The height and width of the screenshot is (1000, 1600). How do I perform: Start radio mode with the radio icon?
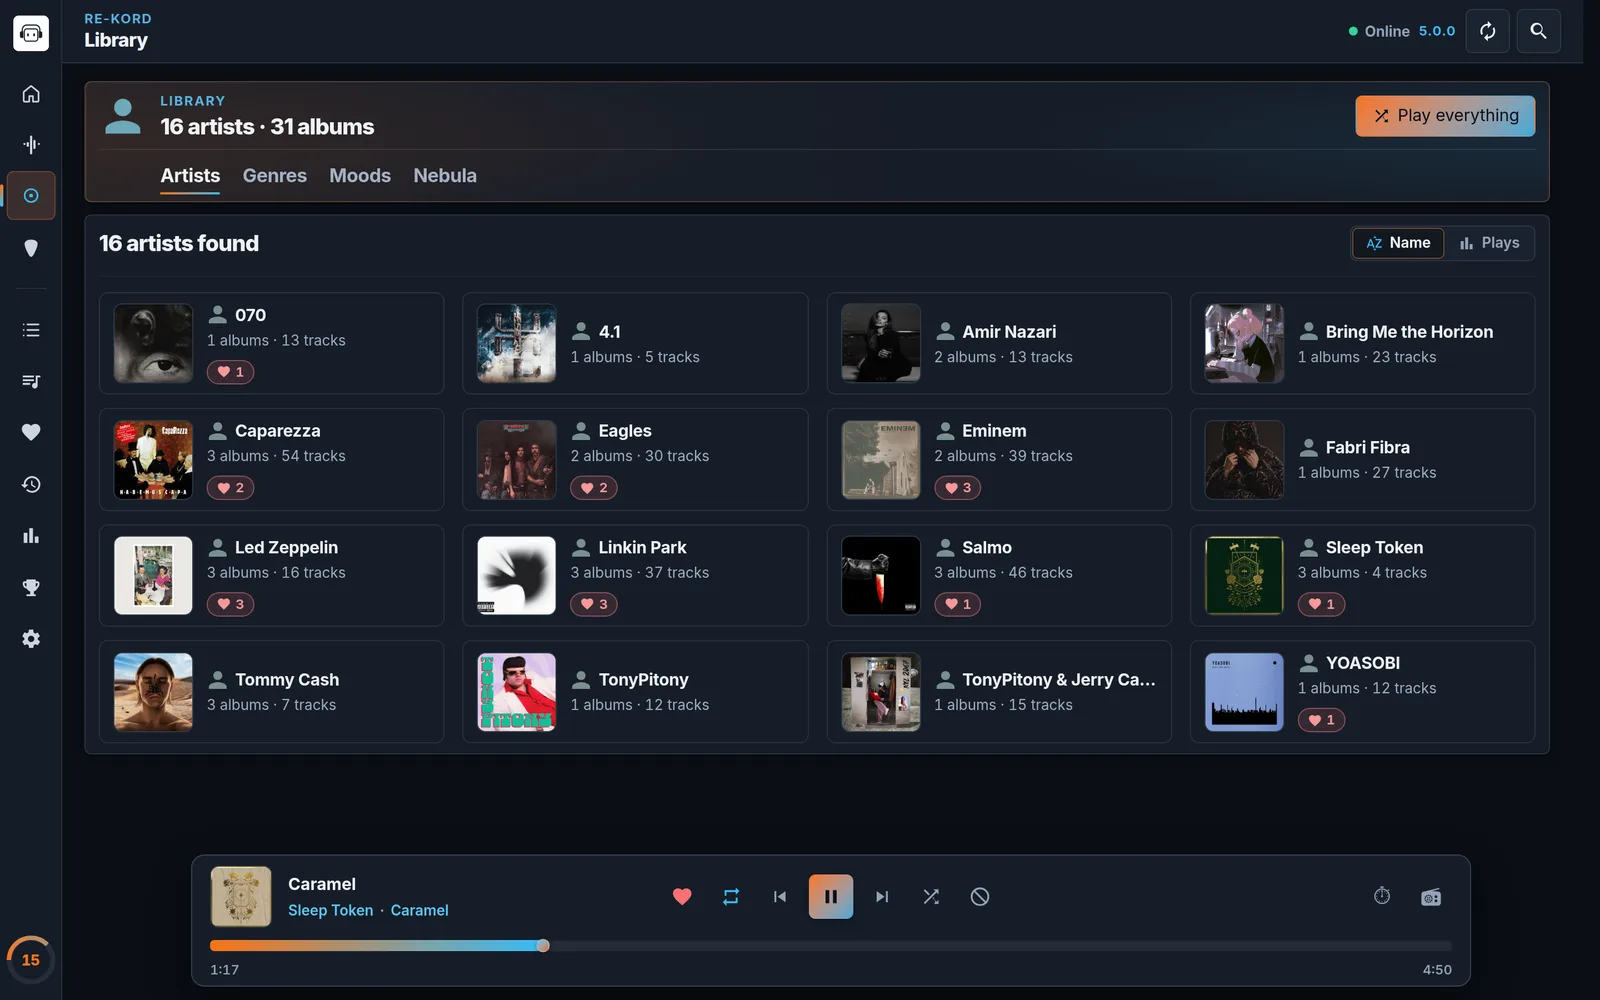(x=1431, y=897)
